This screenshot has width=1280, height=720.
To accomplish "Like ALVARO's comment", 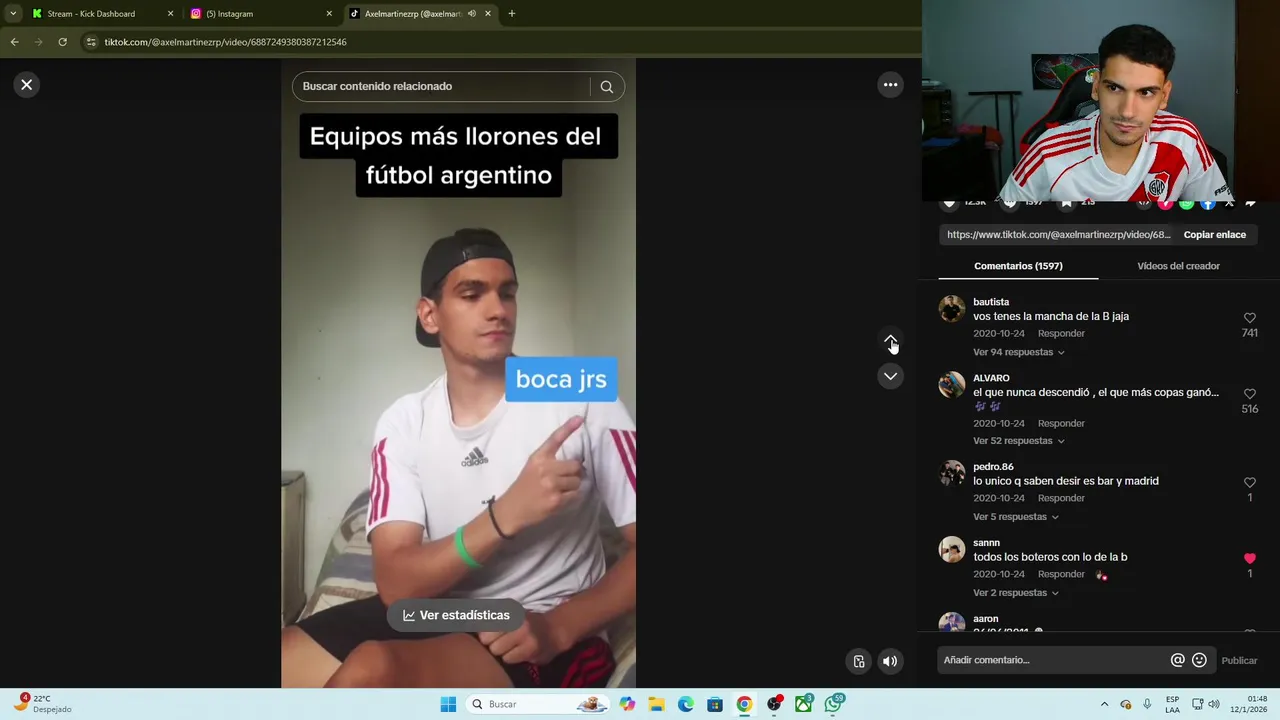I will pos(1249,394).
